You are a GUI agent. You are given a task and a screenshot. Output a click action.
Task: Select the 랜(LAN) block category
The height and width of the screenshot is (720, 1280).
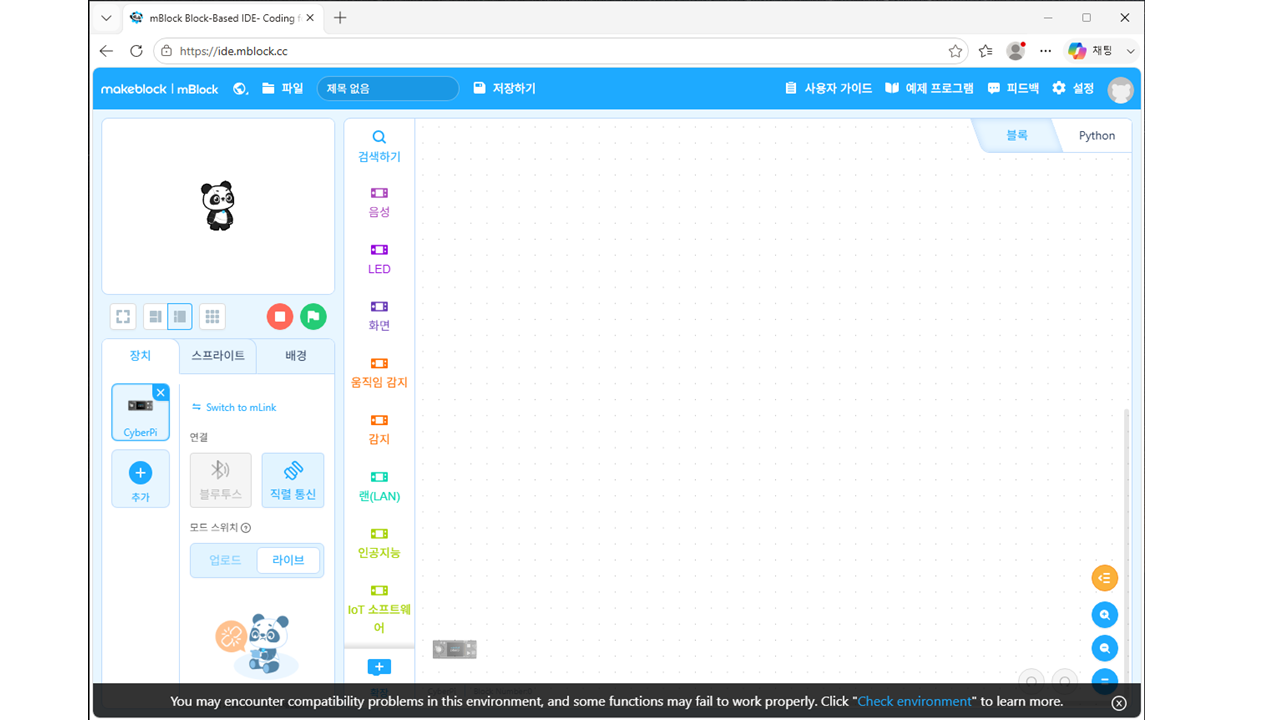379,486
